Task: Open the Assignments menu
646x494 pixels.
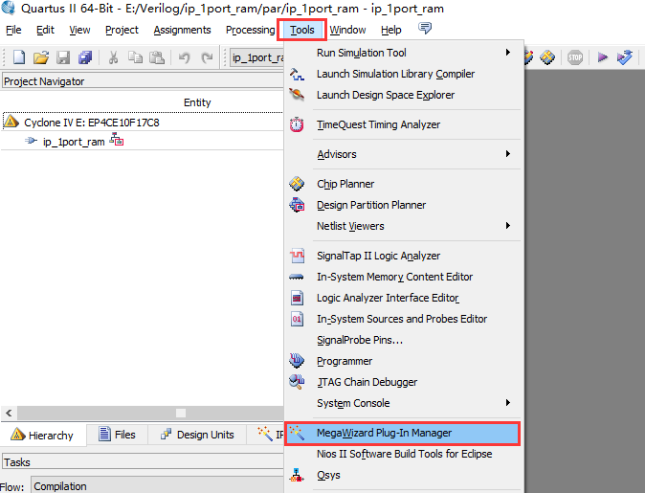Action: 182,30
